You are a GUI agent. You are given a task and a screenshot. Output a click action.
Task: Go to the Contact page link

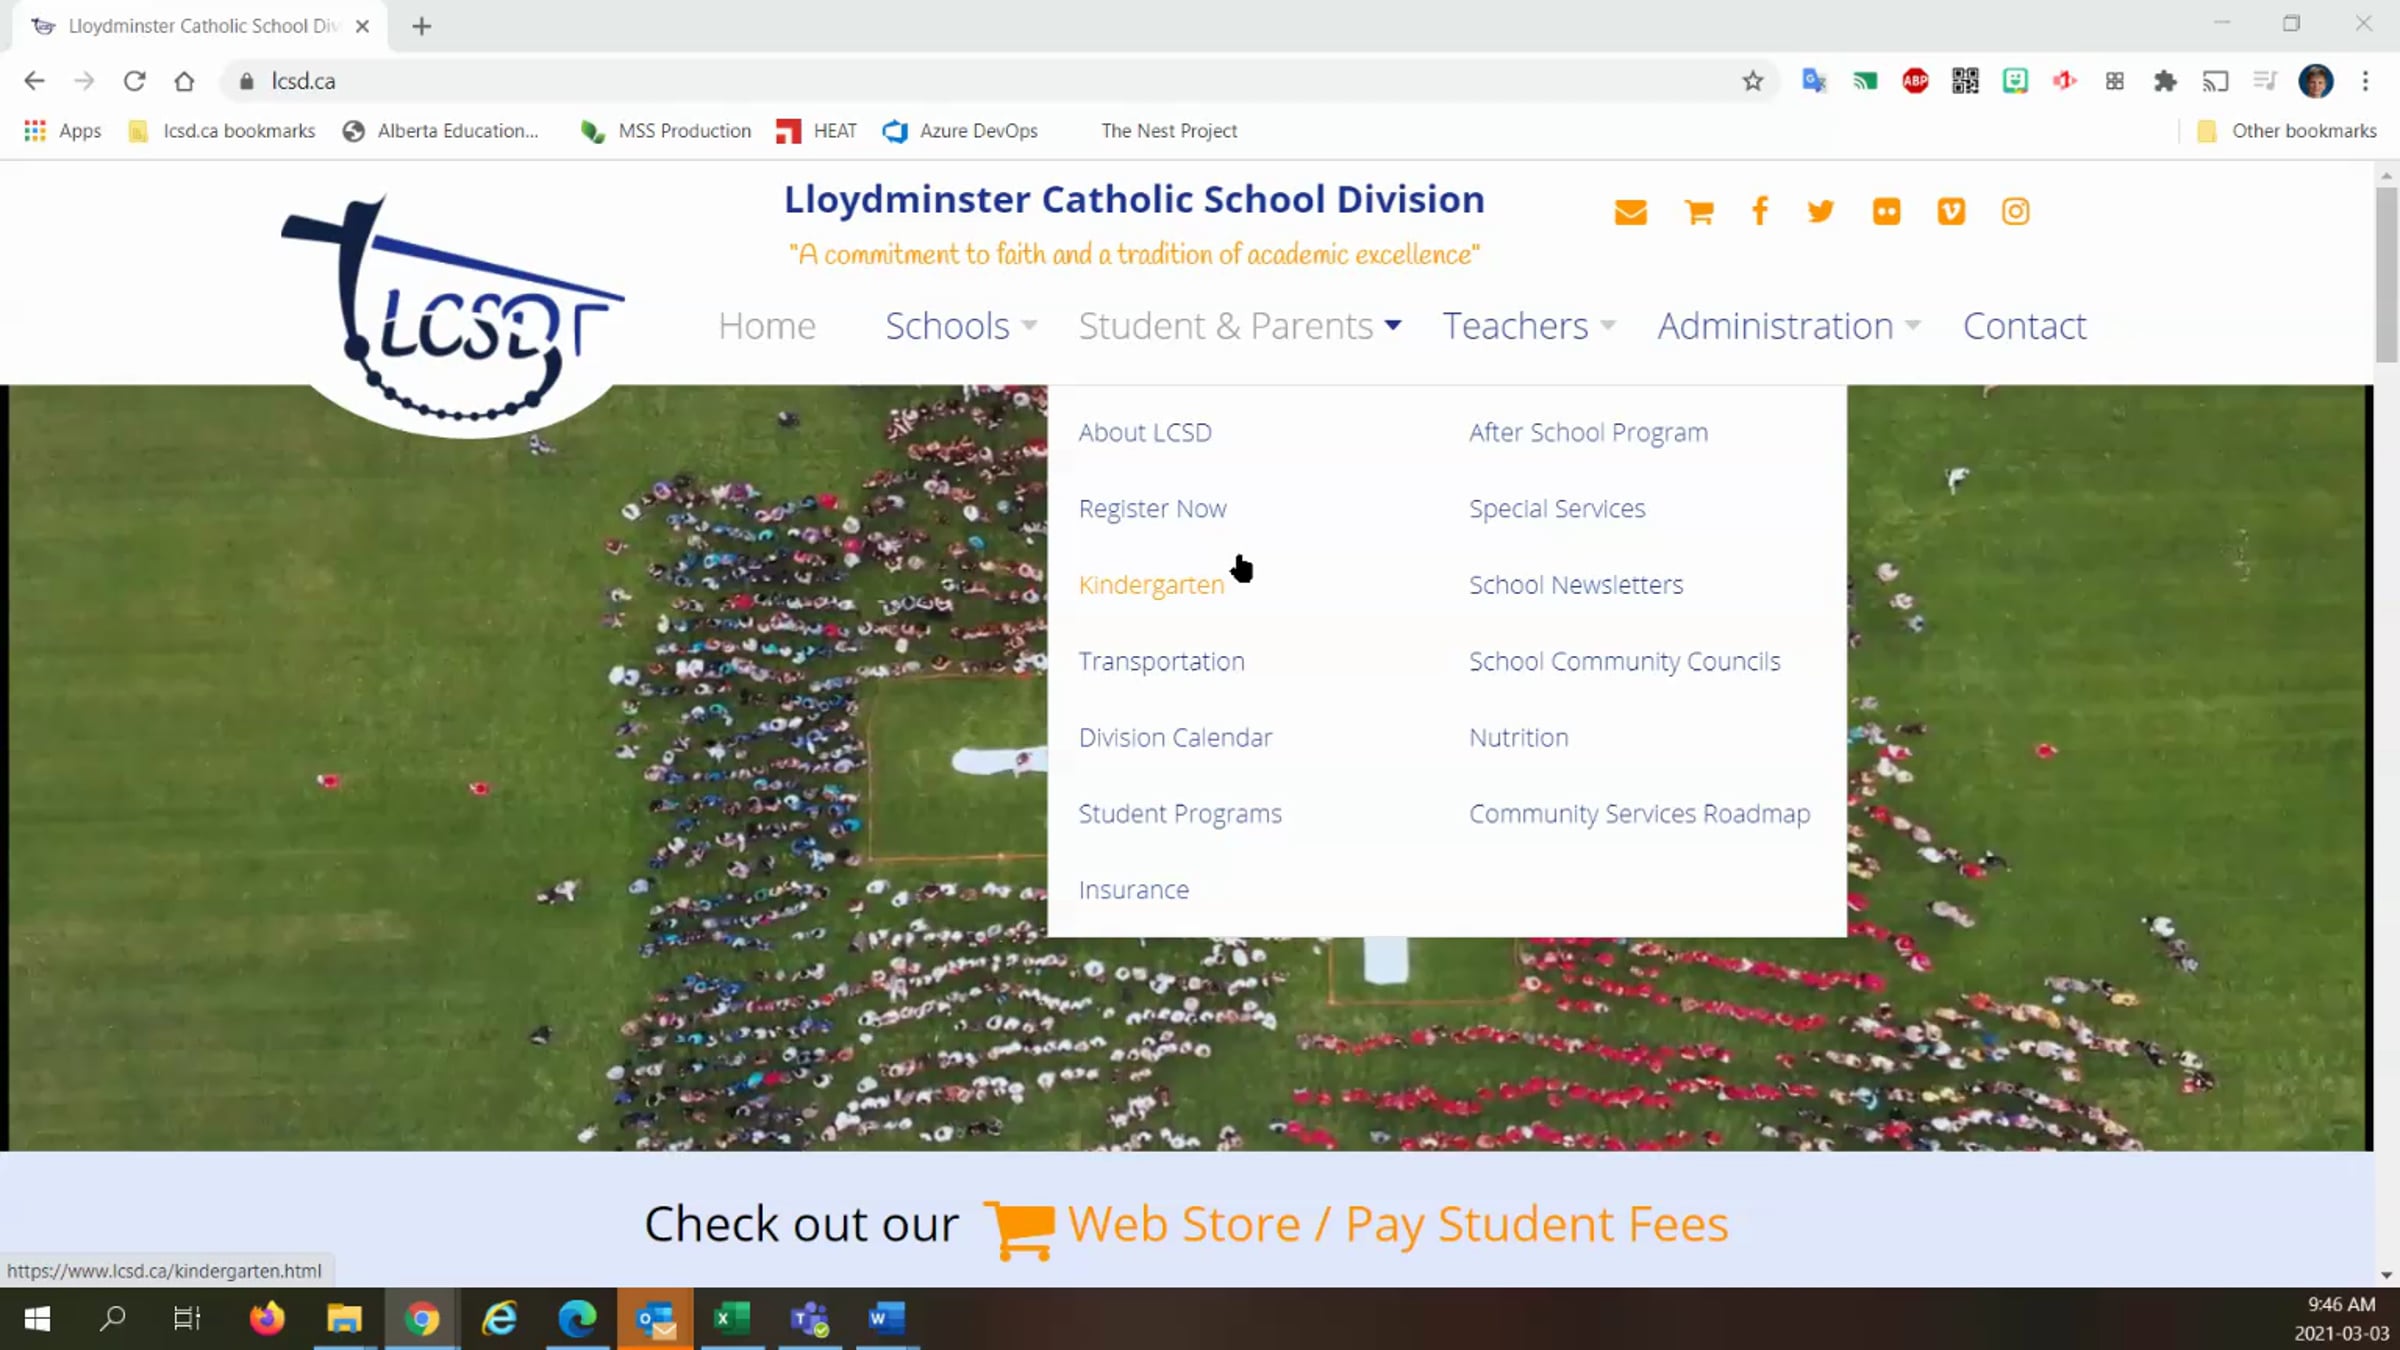click(2024, 326)
